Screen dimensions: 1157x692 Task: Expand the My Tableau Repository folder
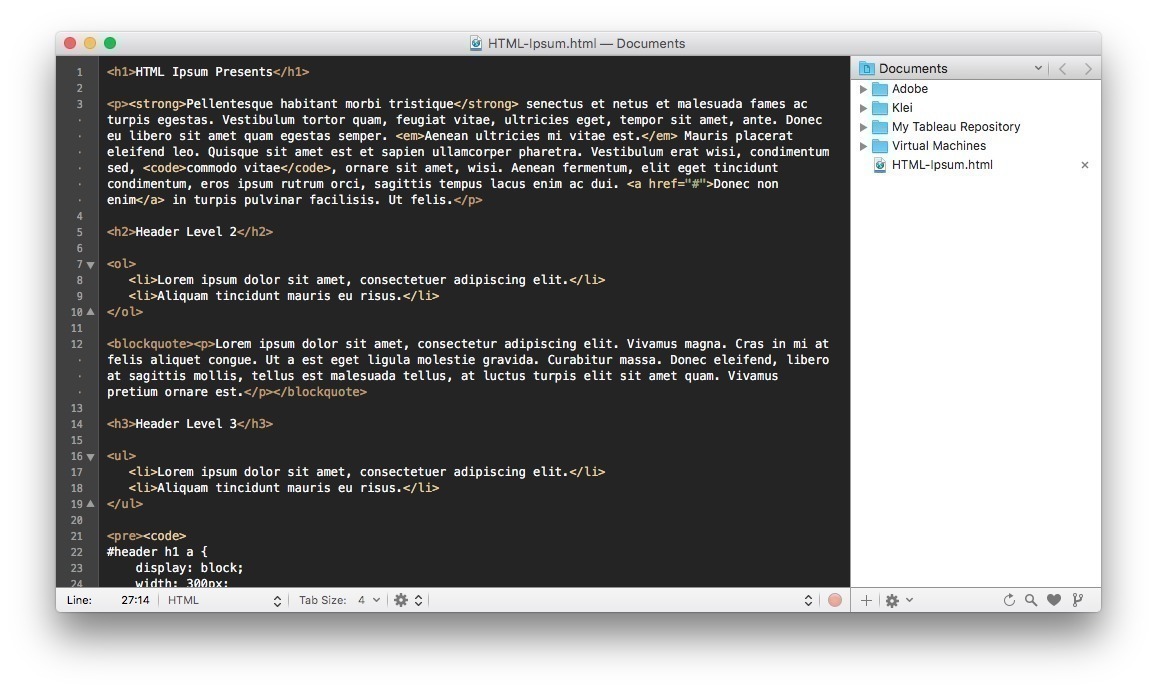(864, 127)
